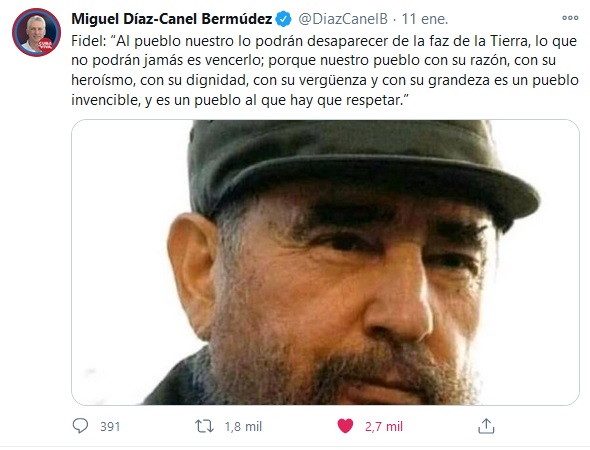Screen dimensions: 590x450
Task: Click the retweet arrows icon
Action: tap(204, 426)
